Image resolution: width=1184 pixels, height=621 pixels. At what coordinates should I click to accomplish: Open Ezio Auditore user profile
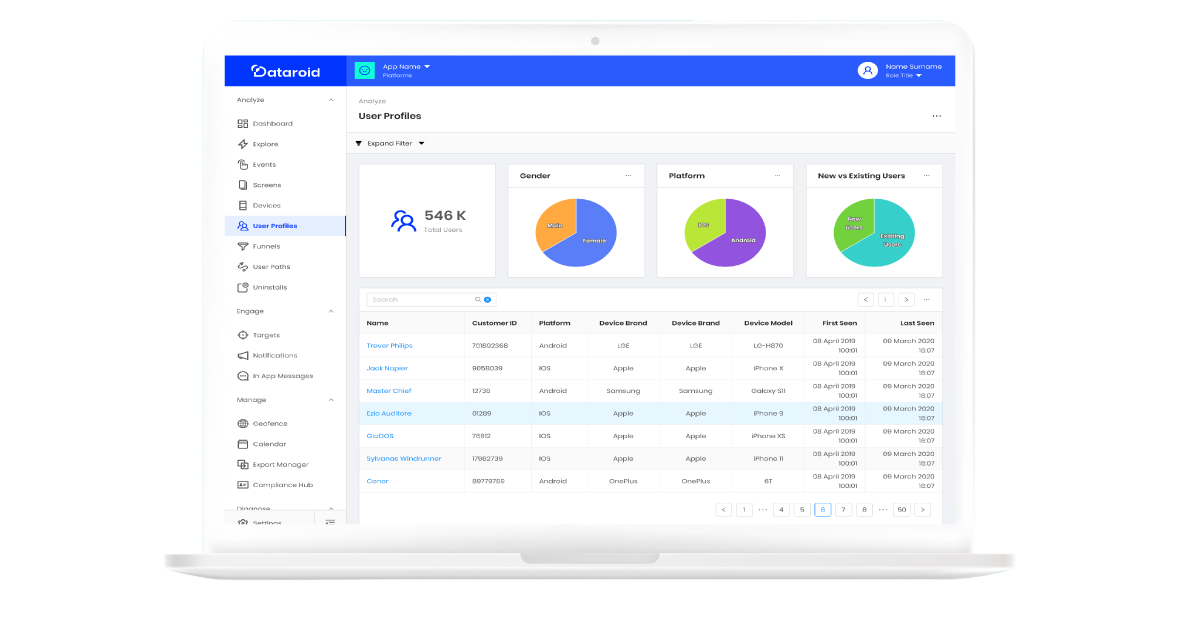click(389, 413)
